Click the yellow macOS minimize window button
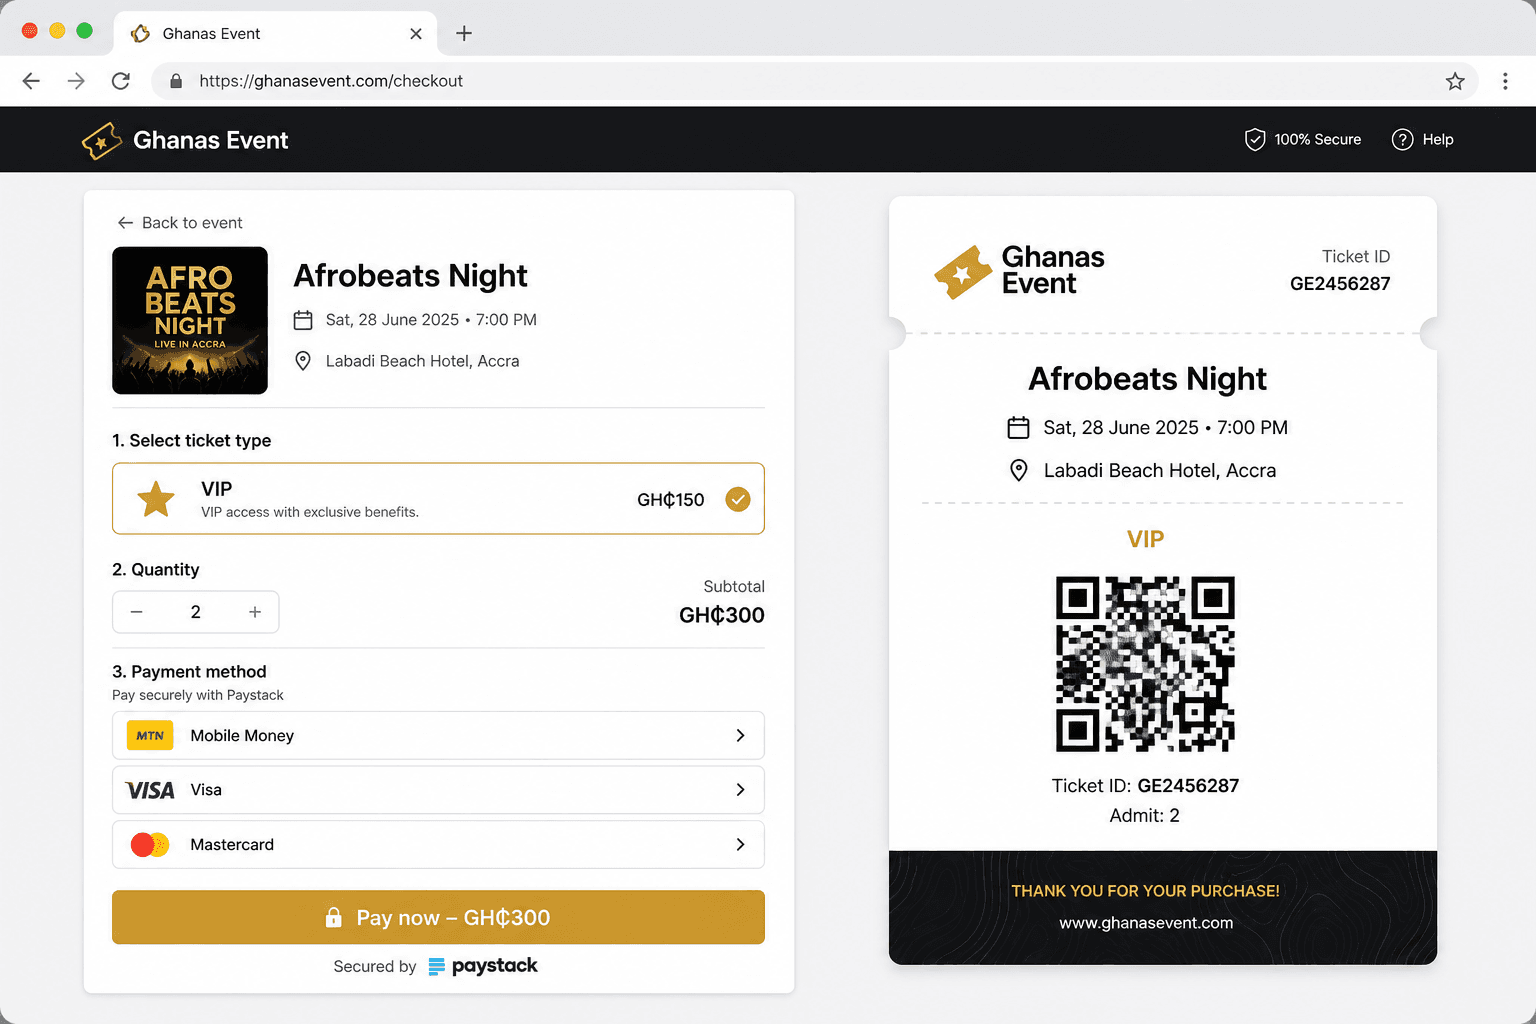 [57, 31]
